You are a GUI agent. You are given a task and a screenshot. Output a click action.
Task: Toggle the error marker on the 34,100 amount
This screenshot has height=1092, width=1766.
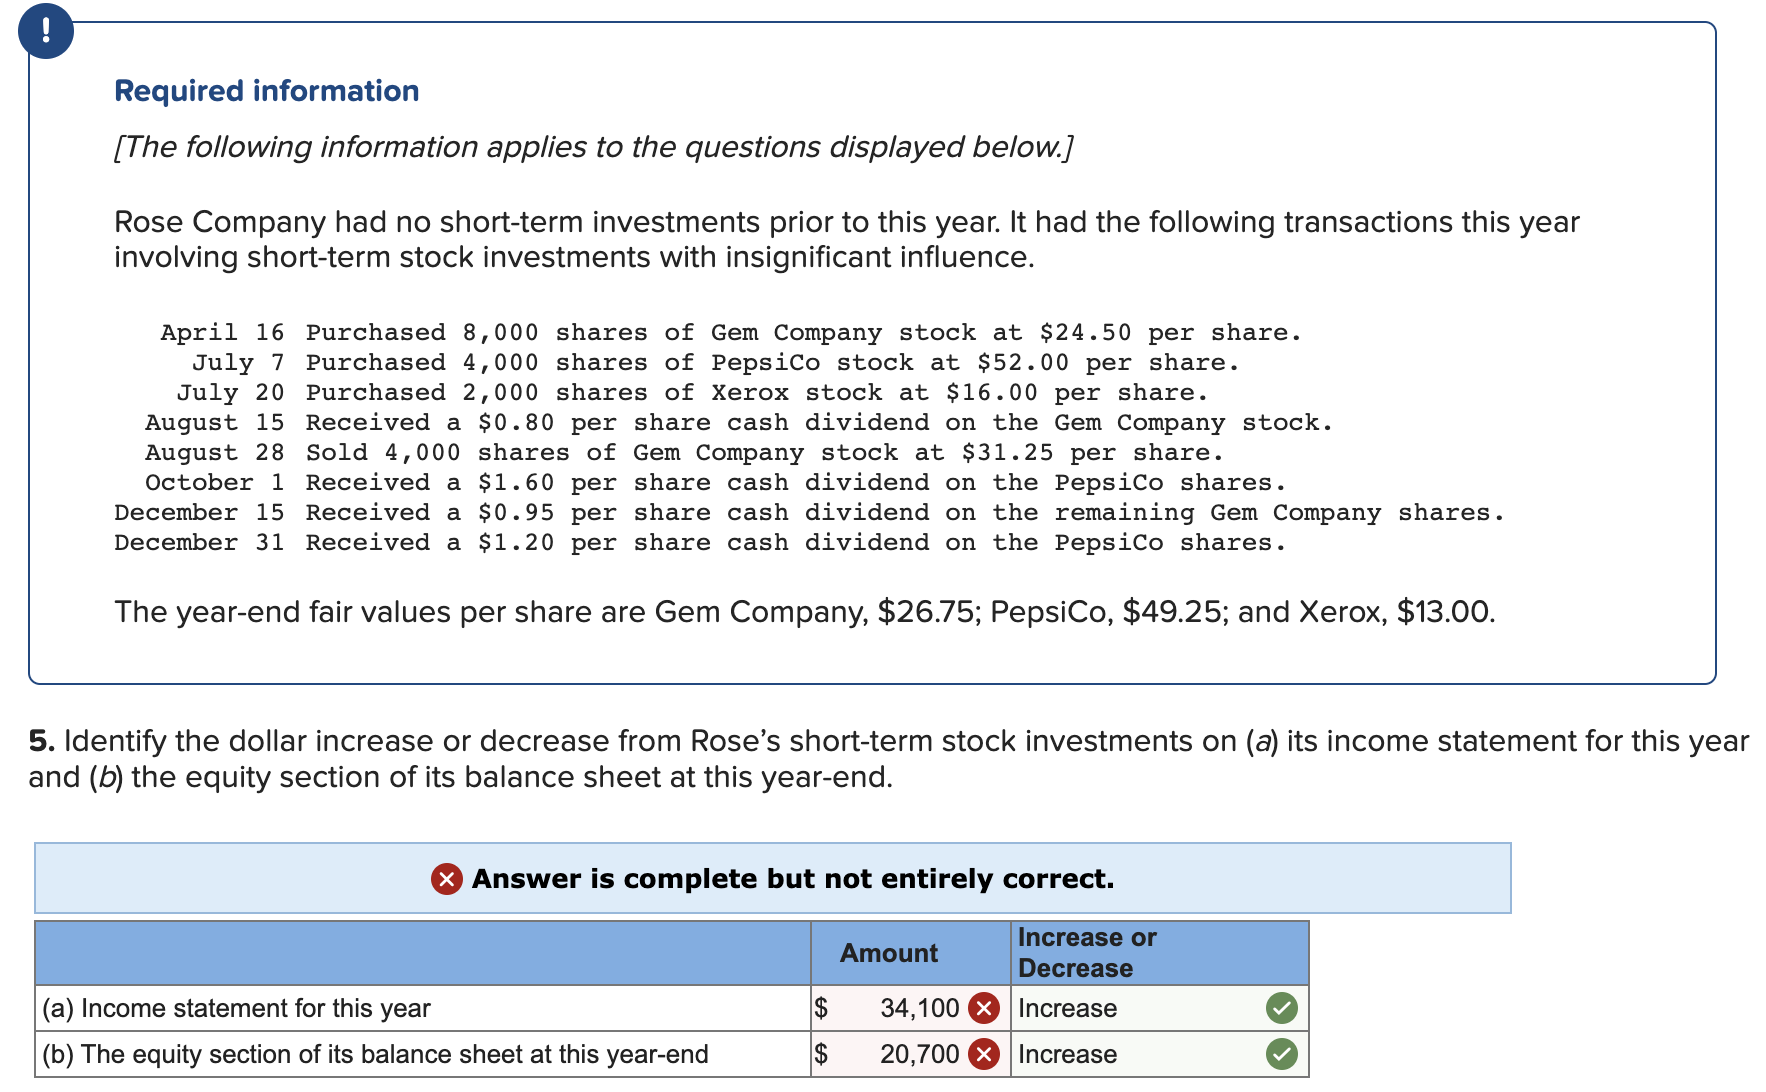pyautogui.click(x=984, y=1008)
